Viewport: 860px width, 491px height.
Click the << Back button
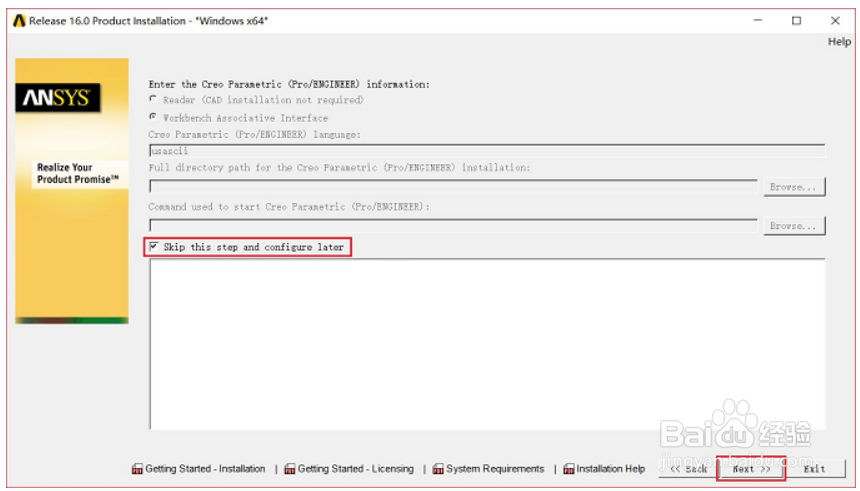(688, 469)
